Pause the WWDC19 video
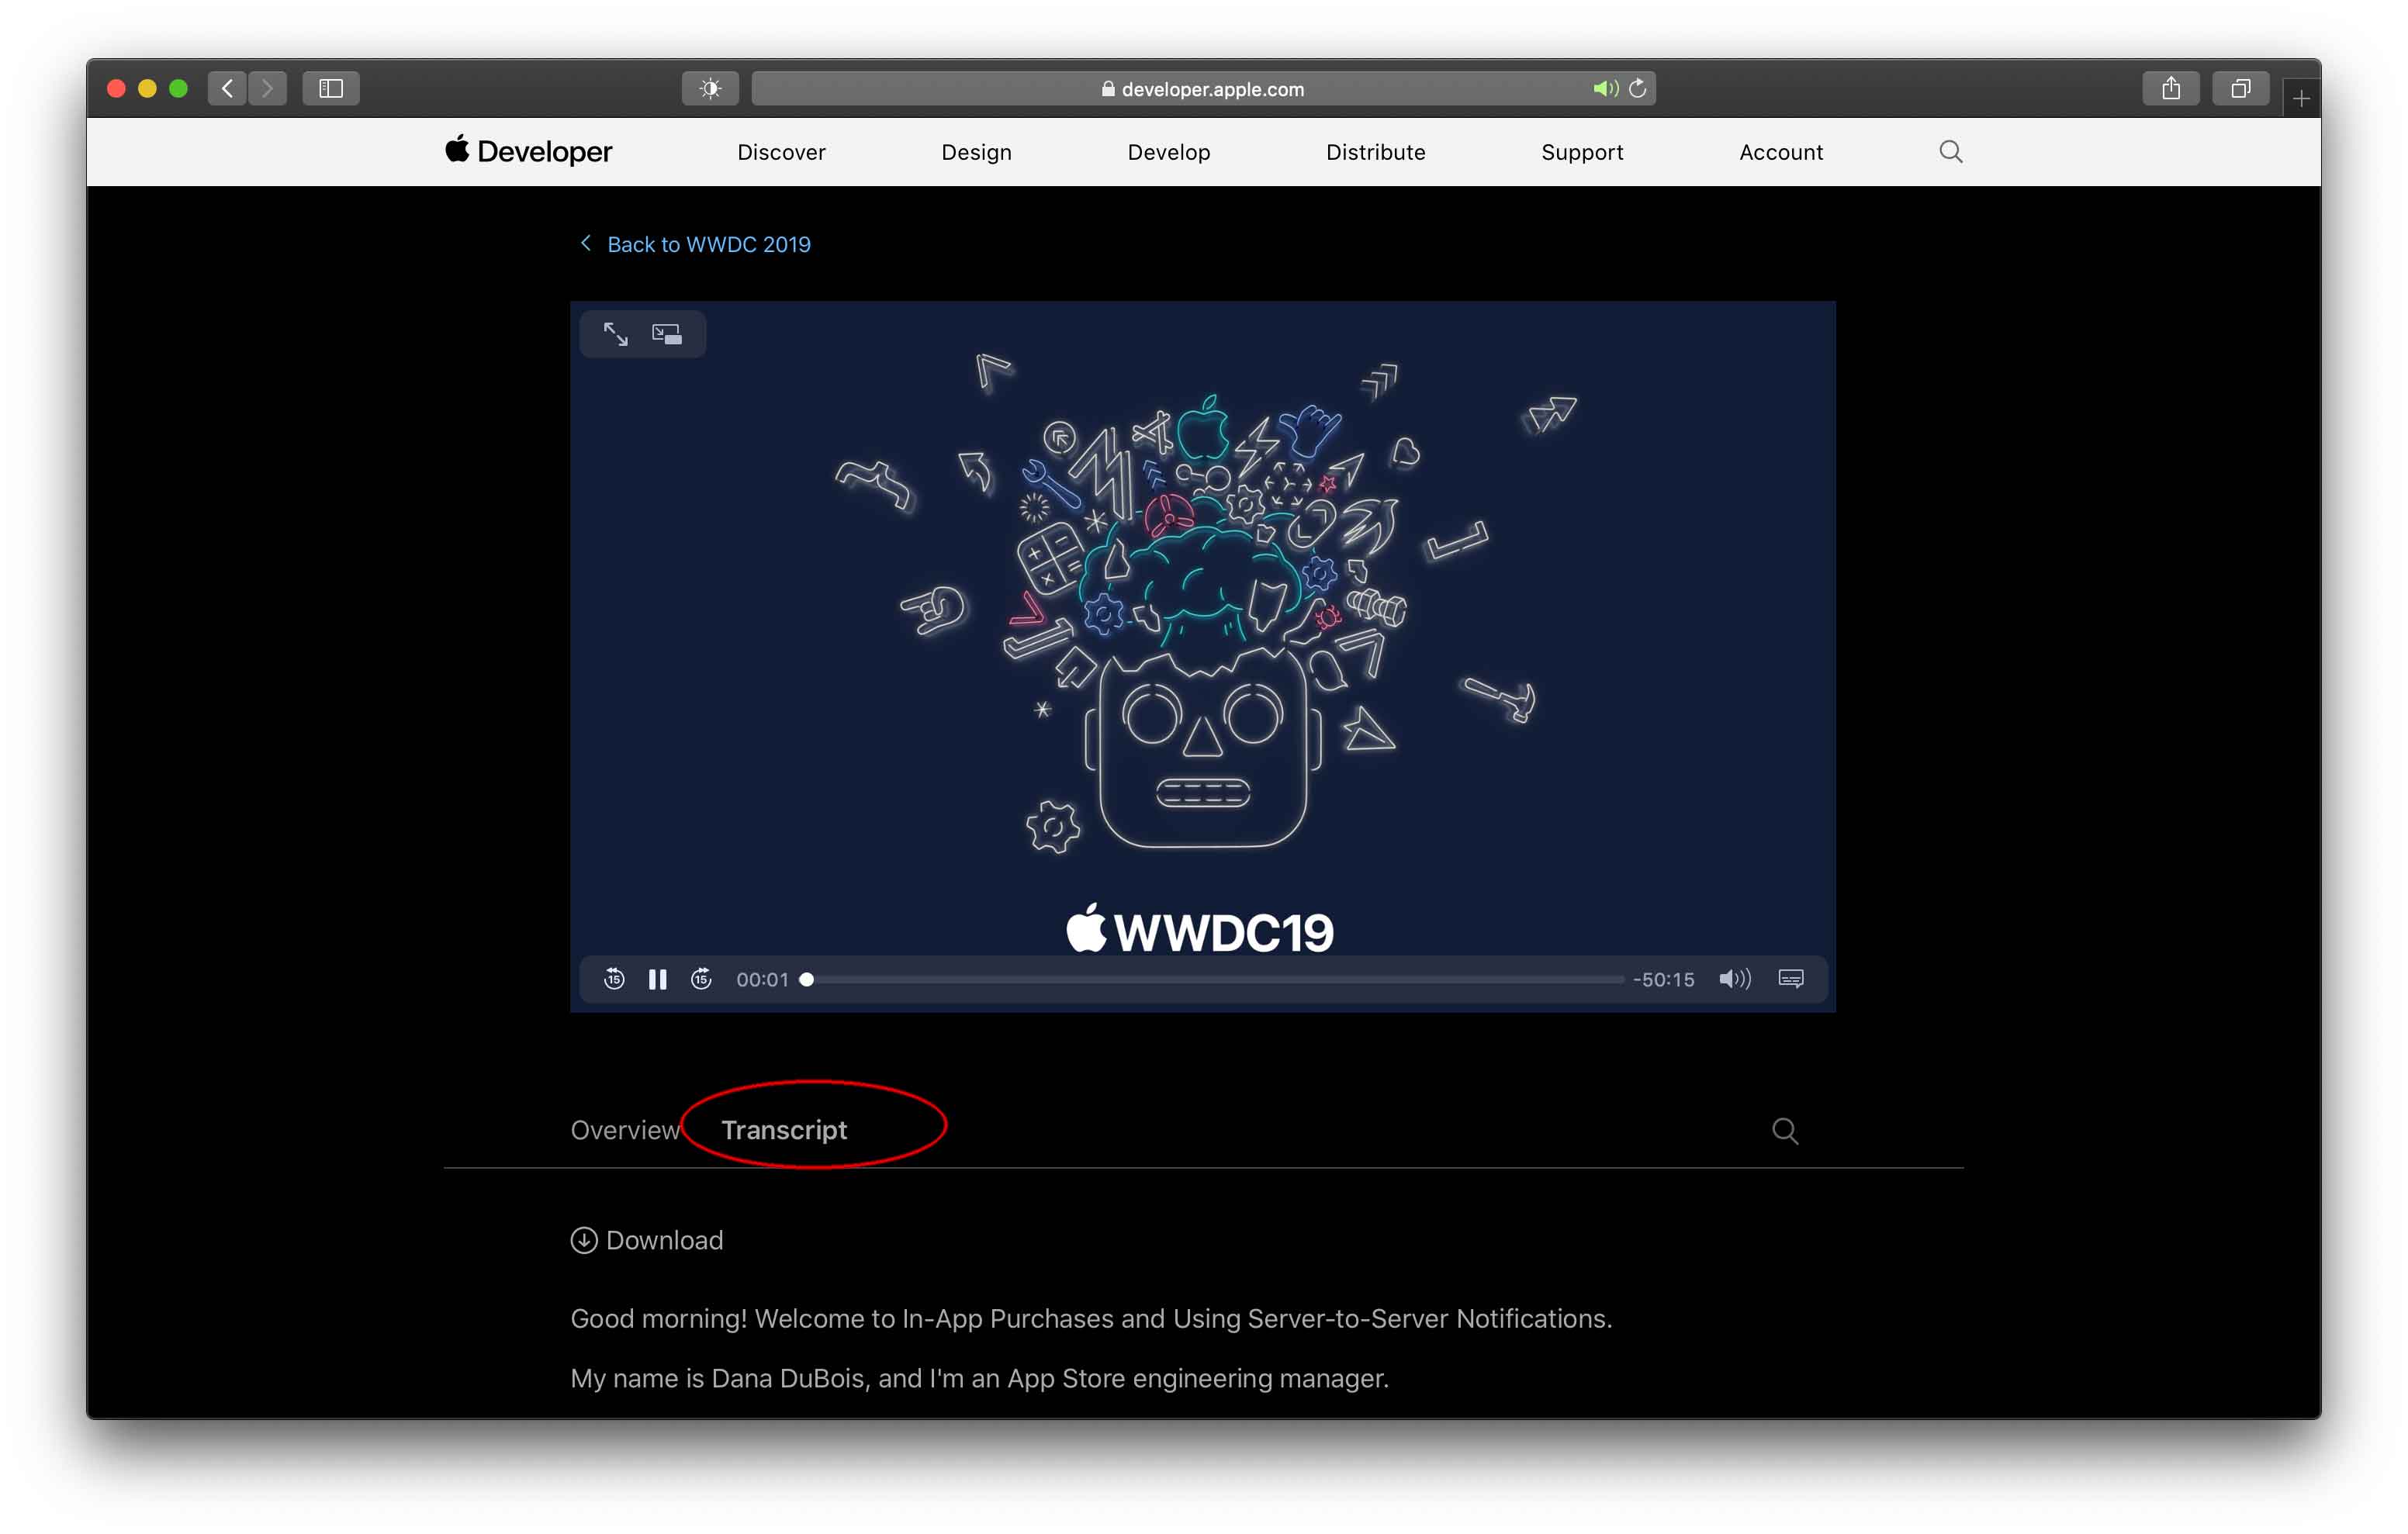 click(x=657, y=979)
